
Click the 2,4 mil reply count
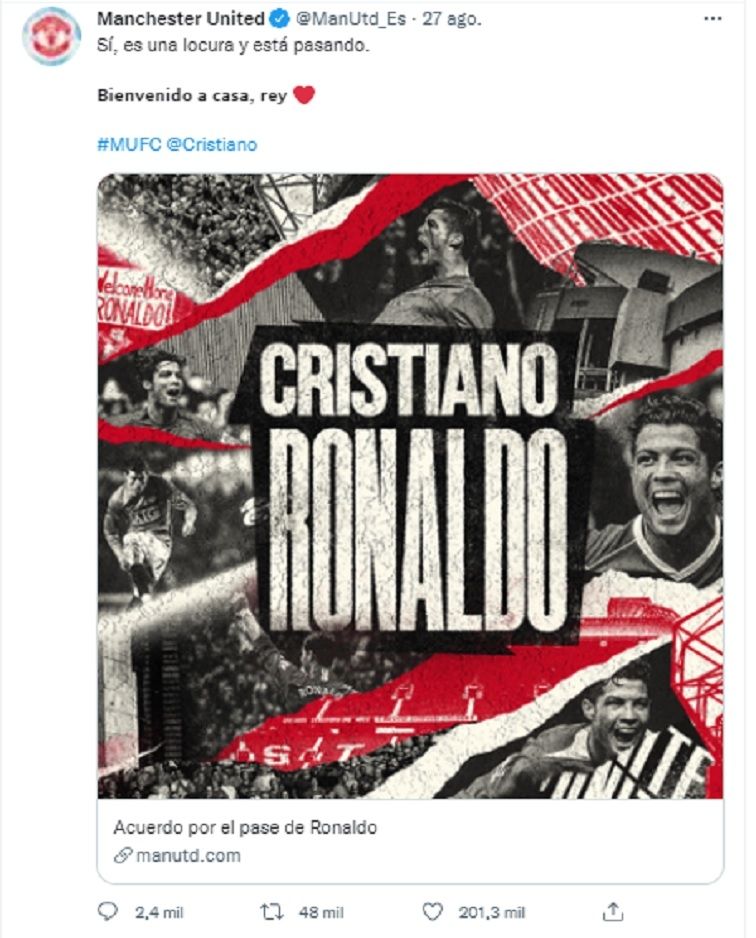(148, 911)
